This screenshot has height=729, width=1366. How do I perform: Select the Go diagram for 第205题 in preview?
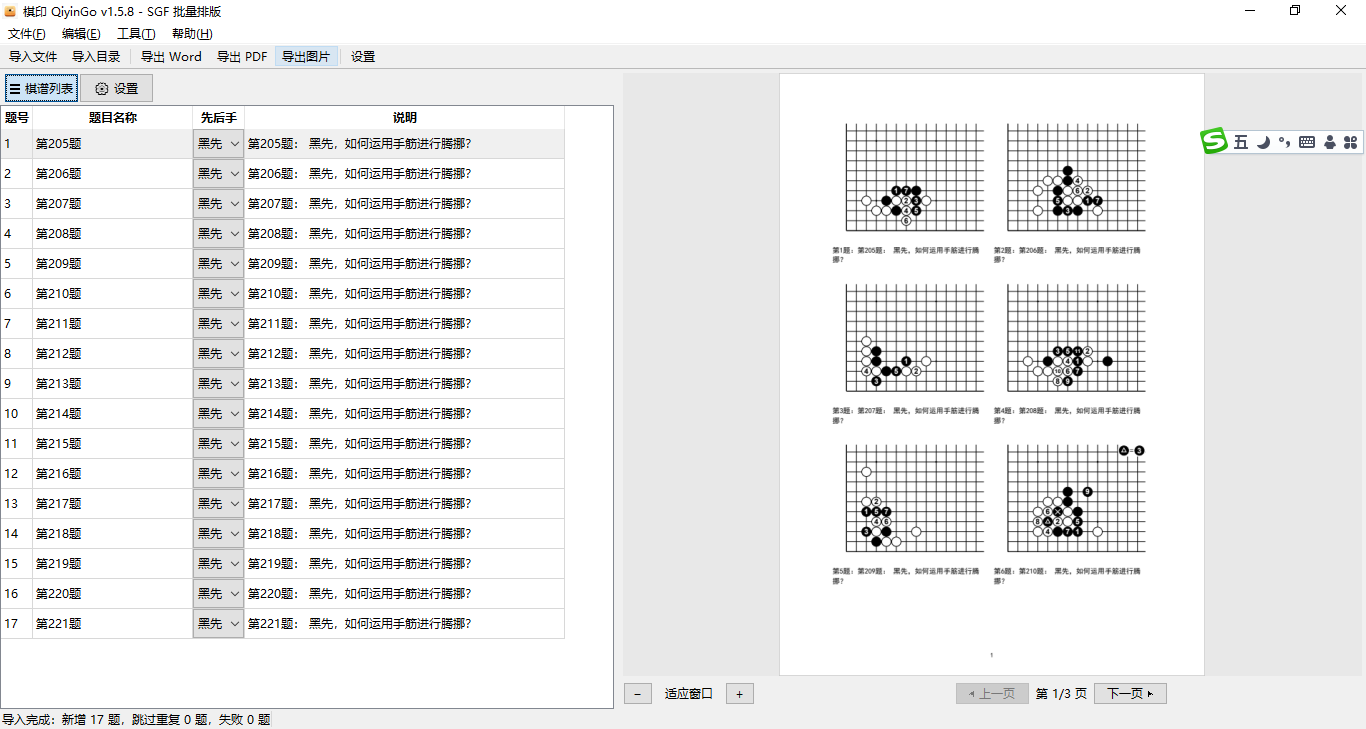point(914,177)
